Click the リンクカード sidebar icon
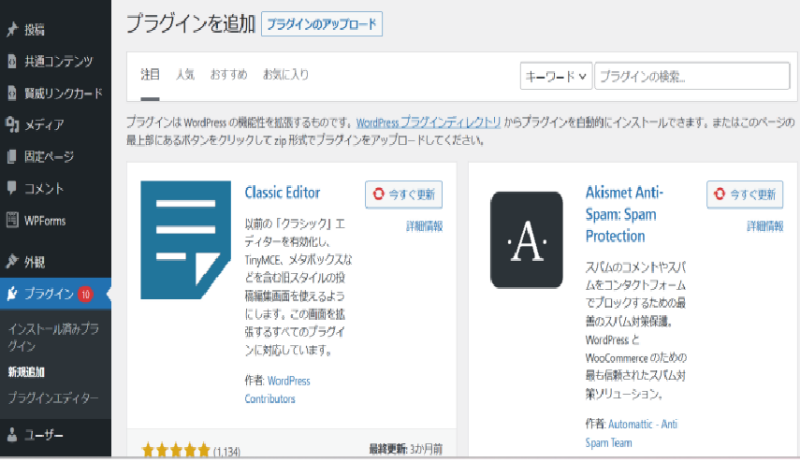Image resolution: width=800 pixels, height=462 pixels. tap(12, 93)
